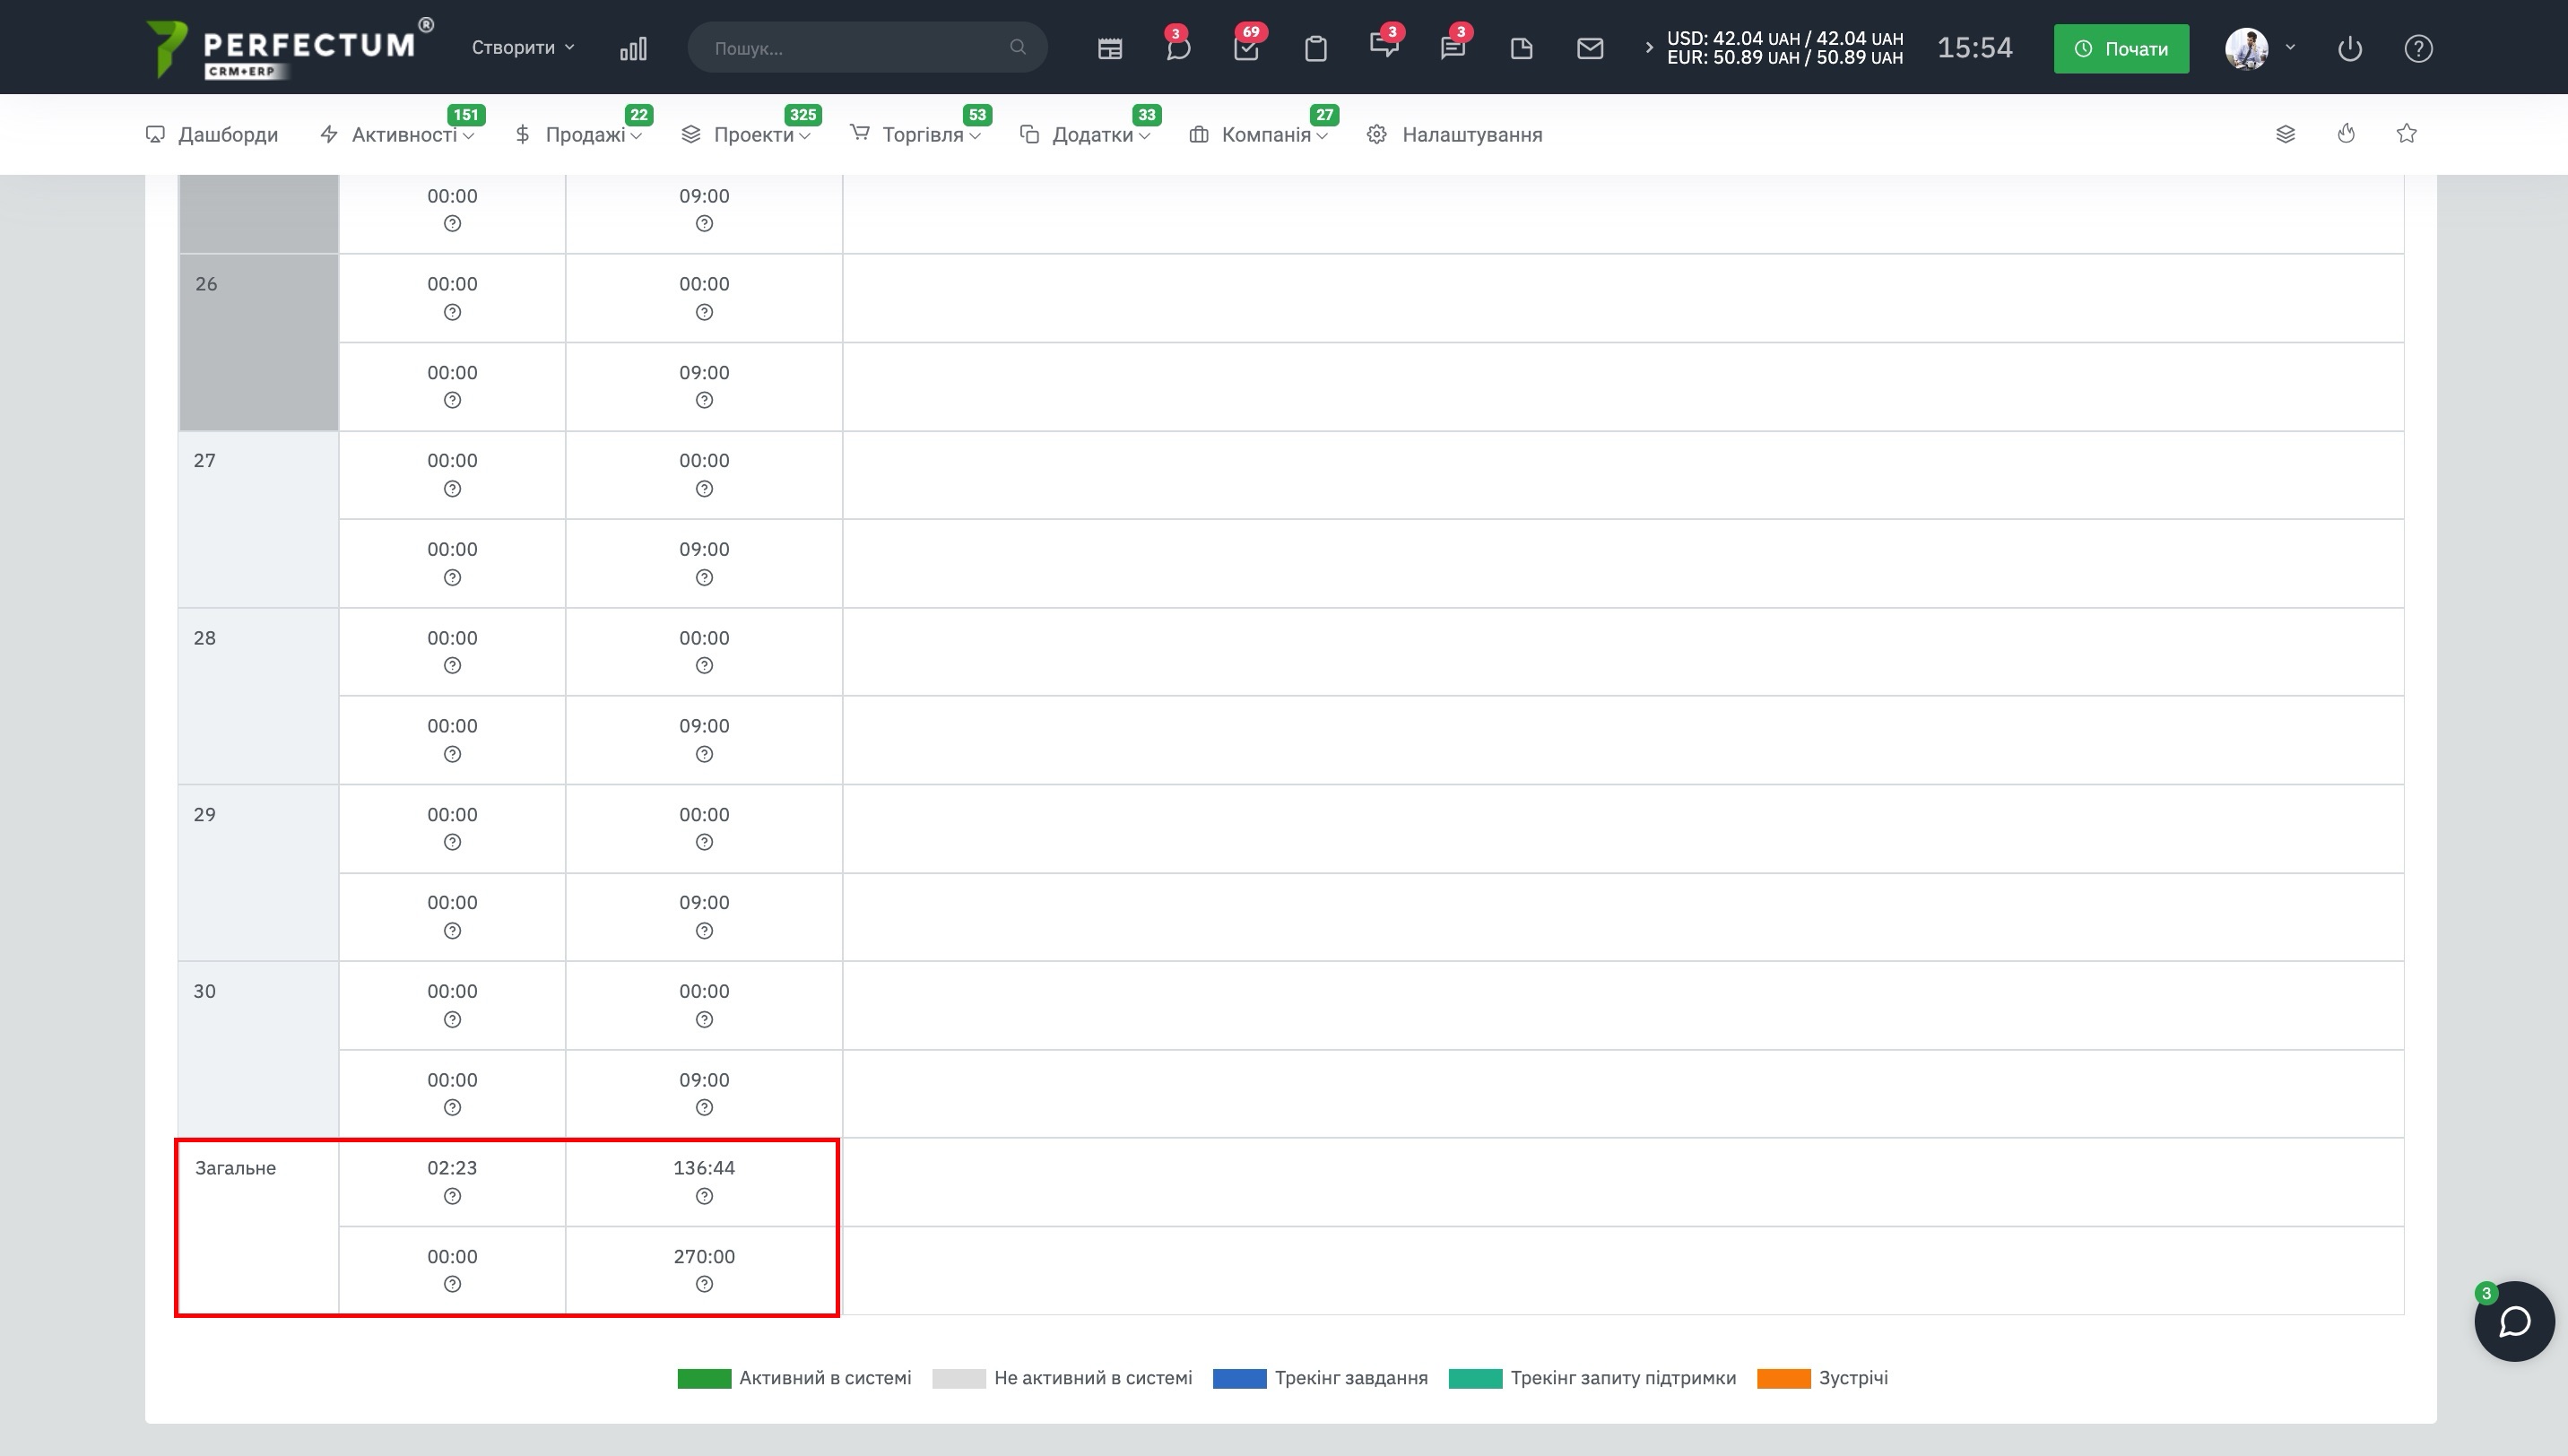Open the calendar icon in top bar
Image resolution: width=2568 pixels, height=1456 pixels.
tap(1109, 48)
